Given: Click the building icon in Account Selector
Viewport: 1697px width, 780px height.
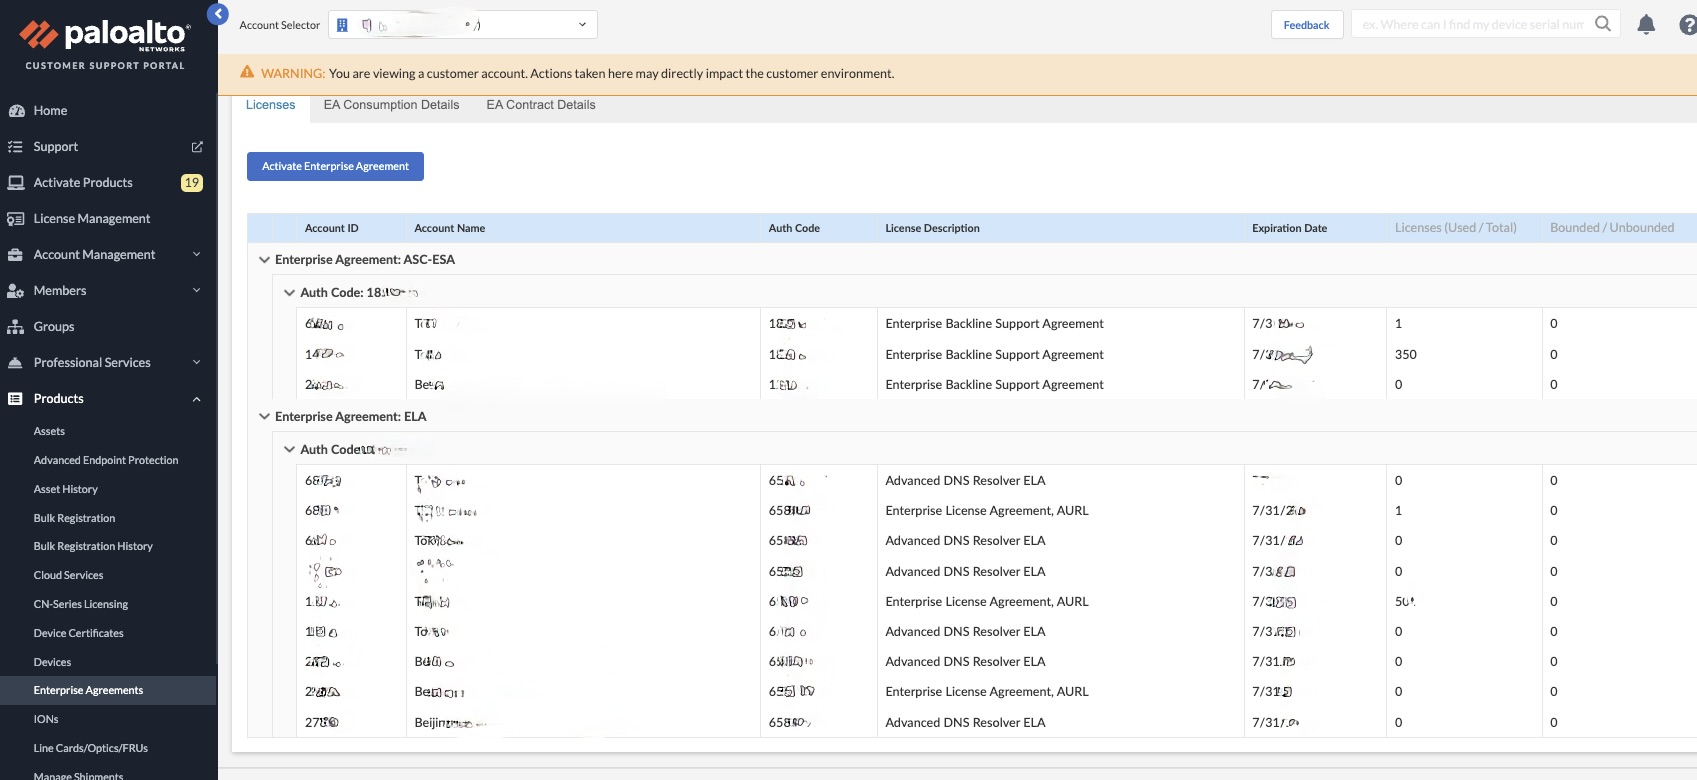Looking at the screenshot, I should tap(342, 25).
